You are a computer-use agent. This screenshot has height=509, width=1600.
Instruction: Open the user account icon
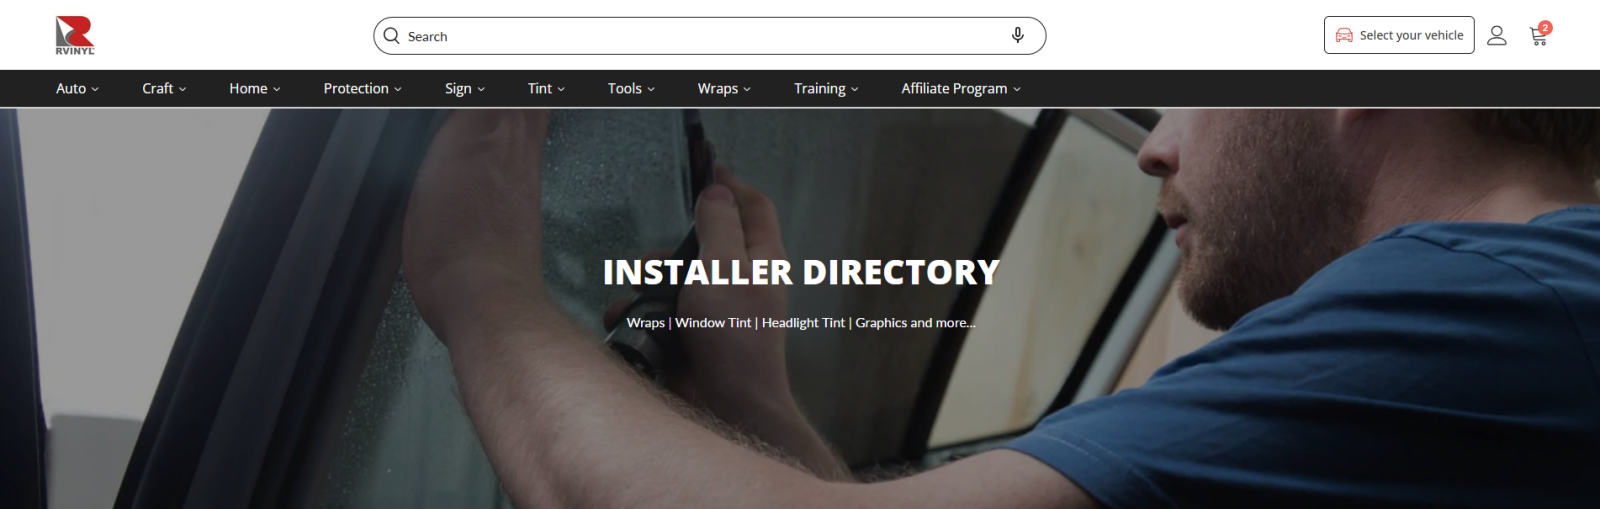pos(1496,35)
